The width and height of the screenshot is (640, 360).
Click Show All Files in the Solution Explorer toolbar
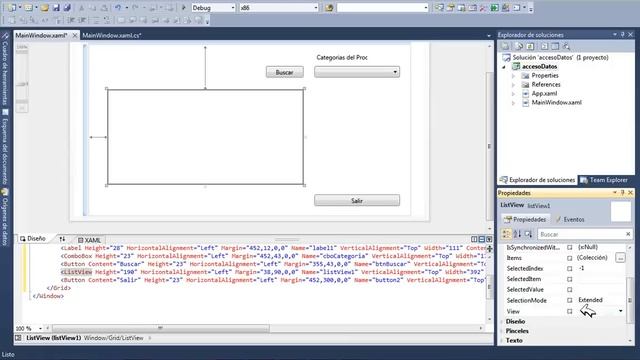pos(519,46)
